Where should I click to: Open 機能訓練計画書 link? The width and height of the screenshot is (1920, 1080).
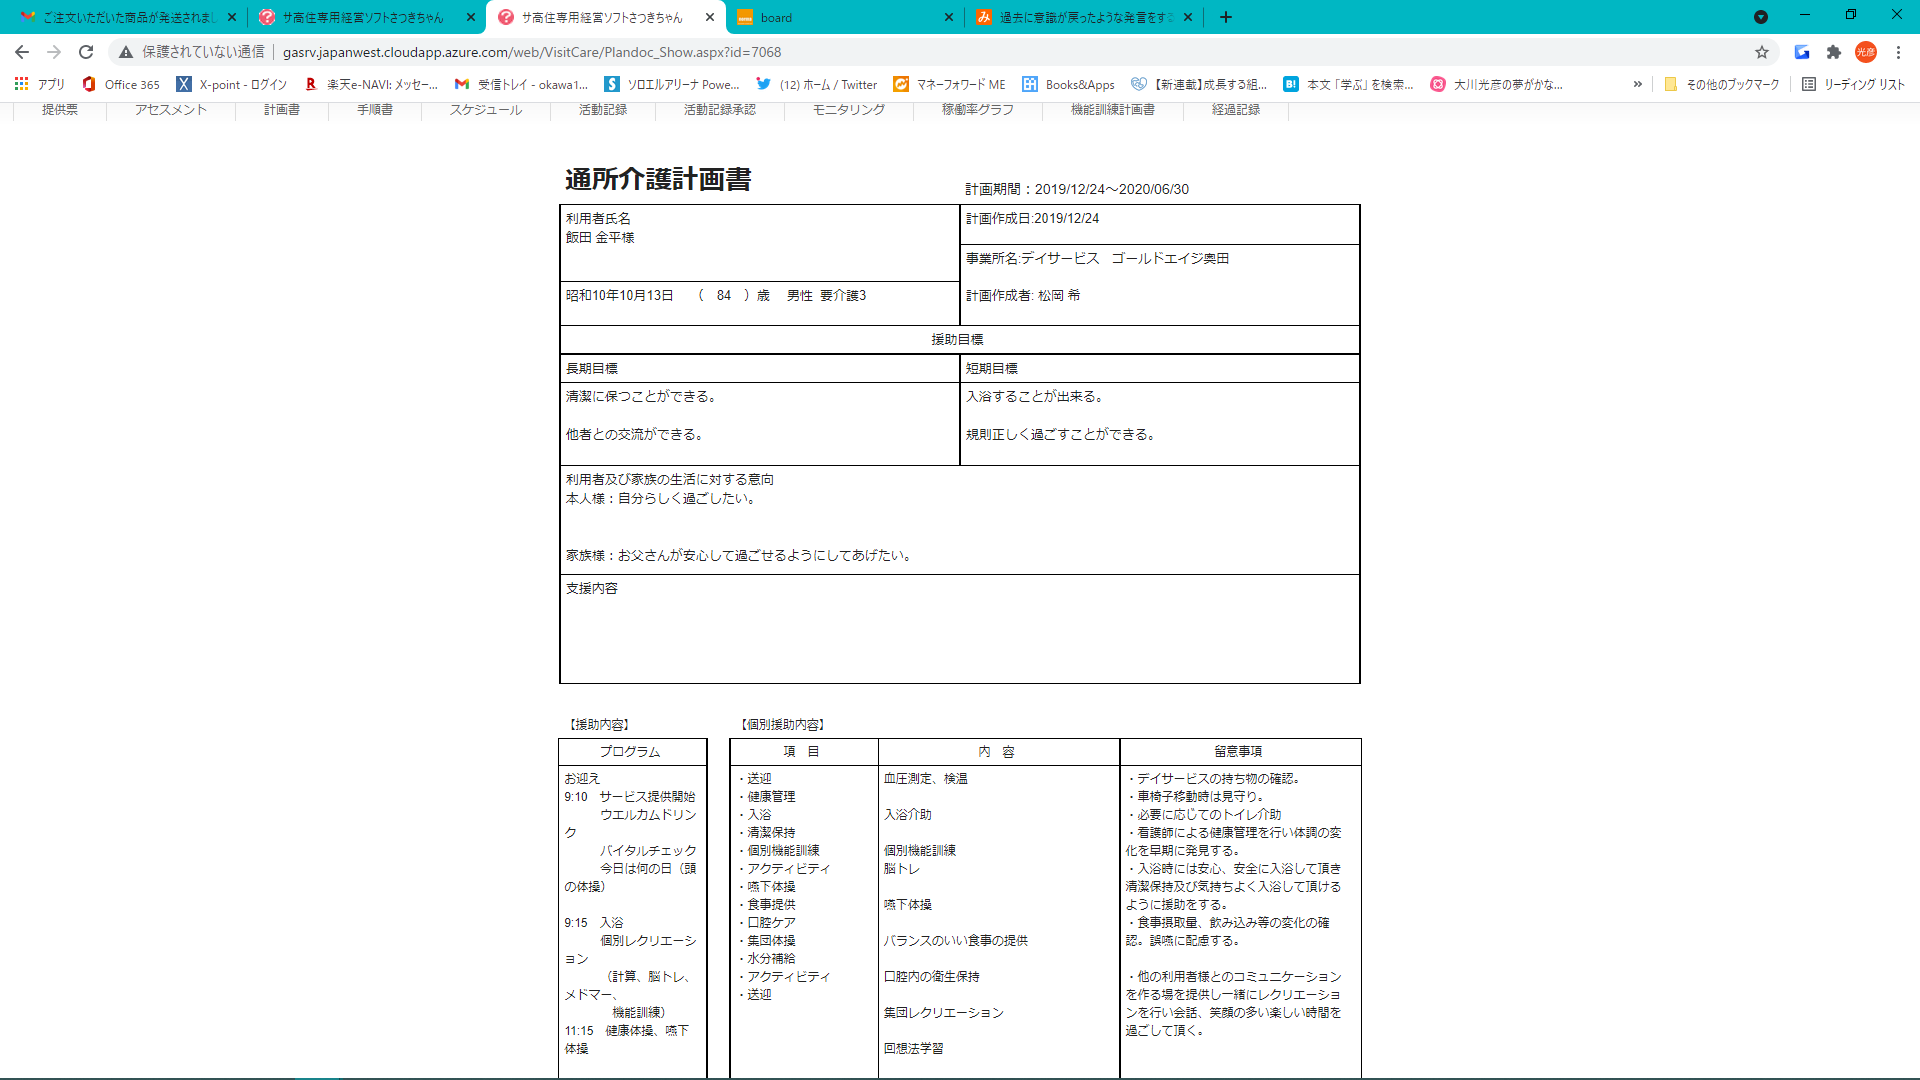1113,109
